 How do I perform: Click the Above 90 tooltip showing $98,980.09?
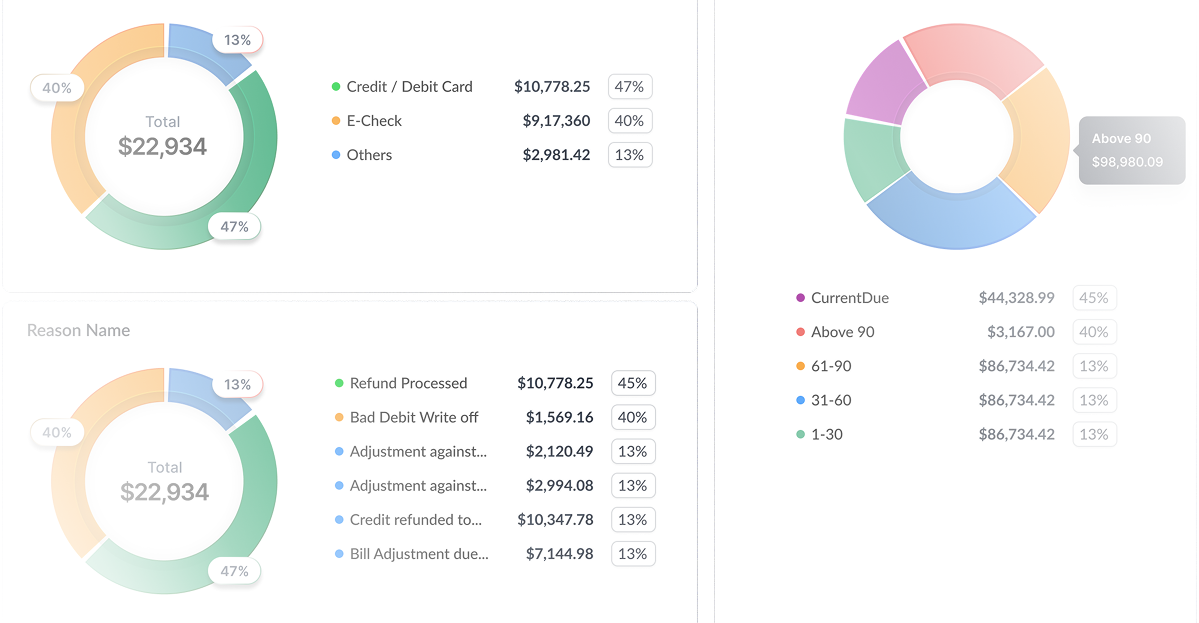point(1130,150)
